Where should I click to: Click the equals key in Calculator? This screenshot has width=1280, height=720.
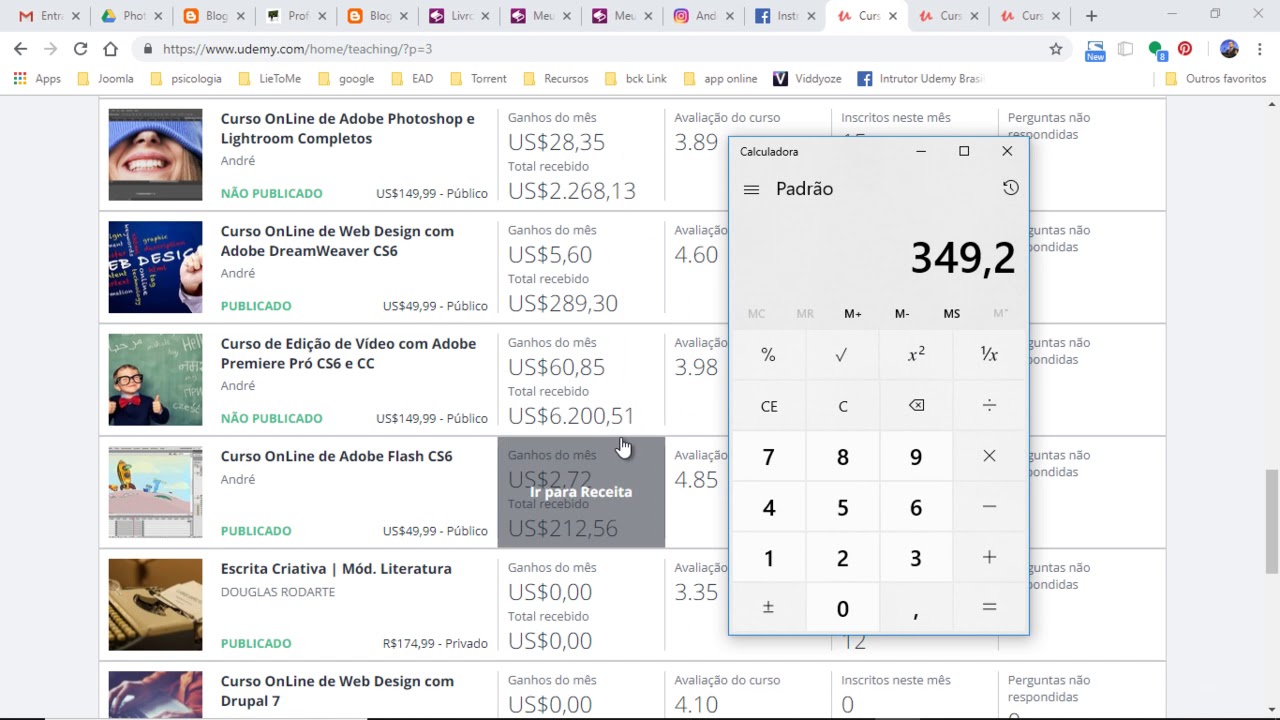(989, 607)
